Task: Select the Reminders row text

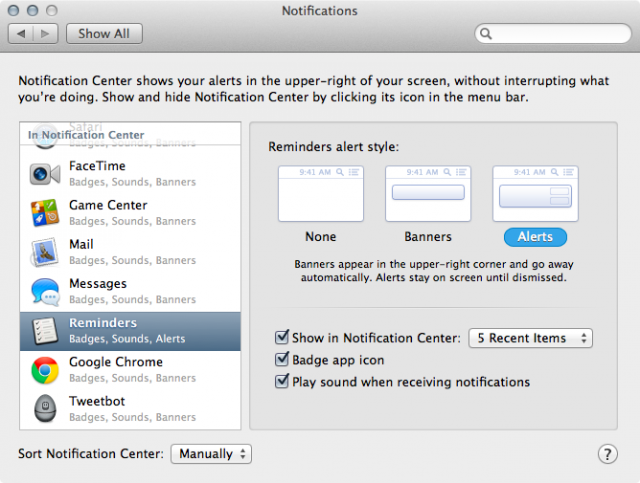Action: point(130,331)
